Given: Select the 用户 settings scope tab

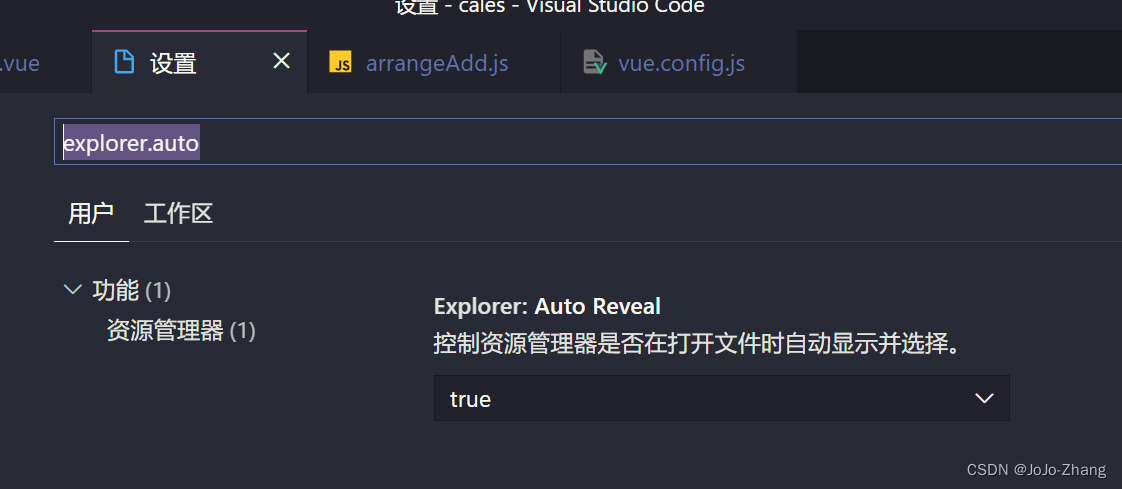Looking at the screenshot, I should (x=91, y=213).
